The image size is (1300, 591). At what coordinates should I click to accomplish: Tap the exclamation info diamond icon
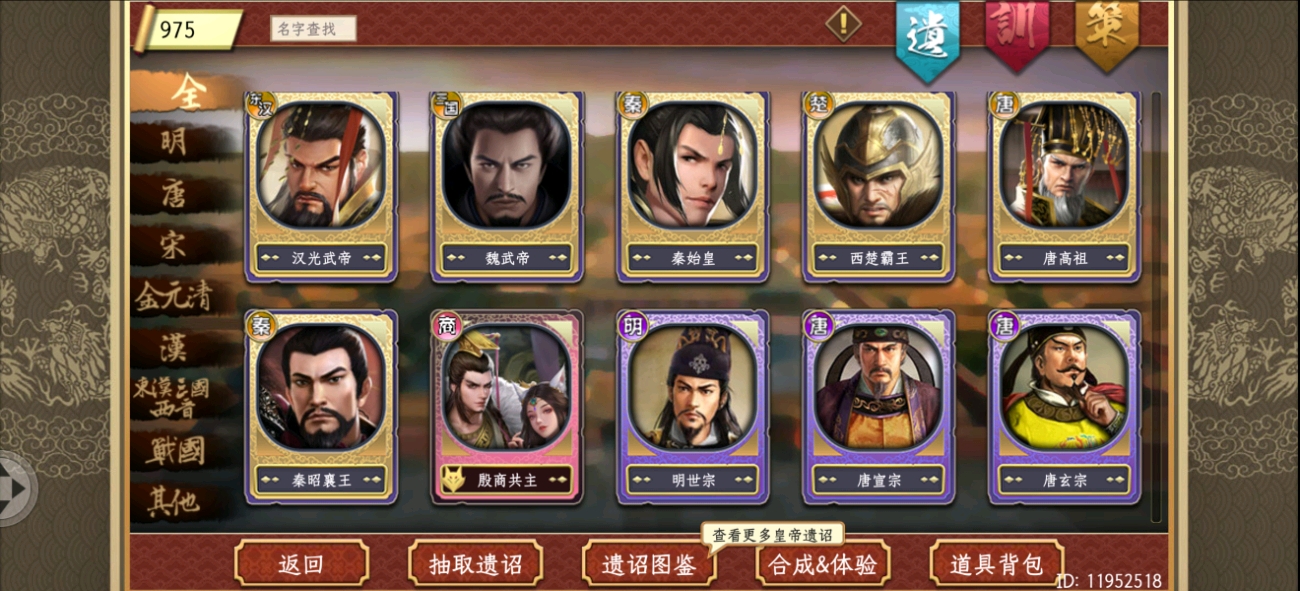point(843,22)
